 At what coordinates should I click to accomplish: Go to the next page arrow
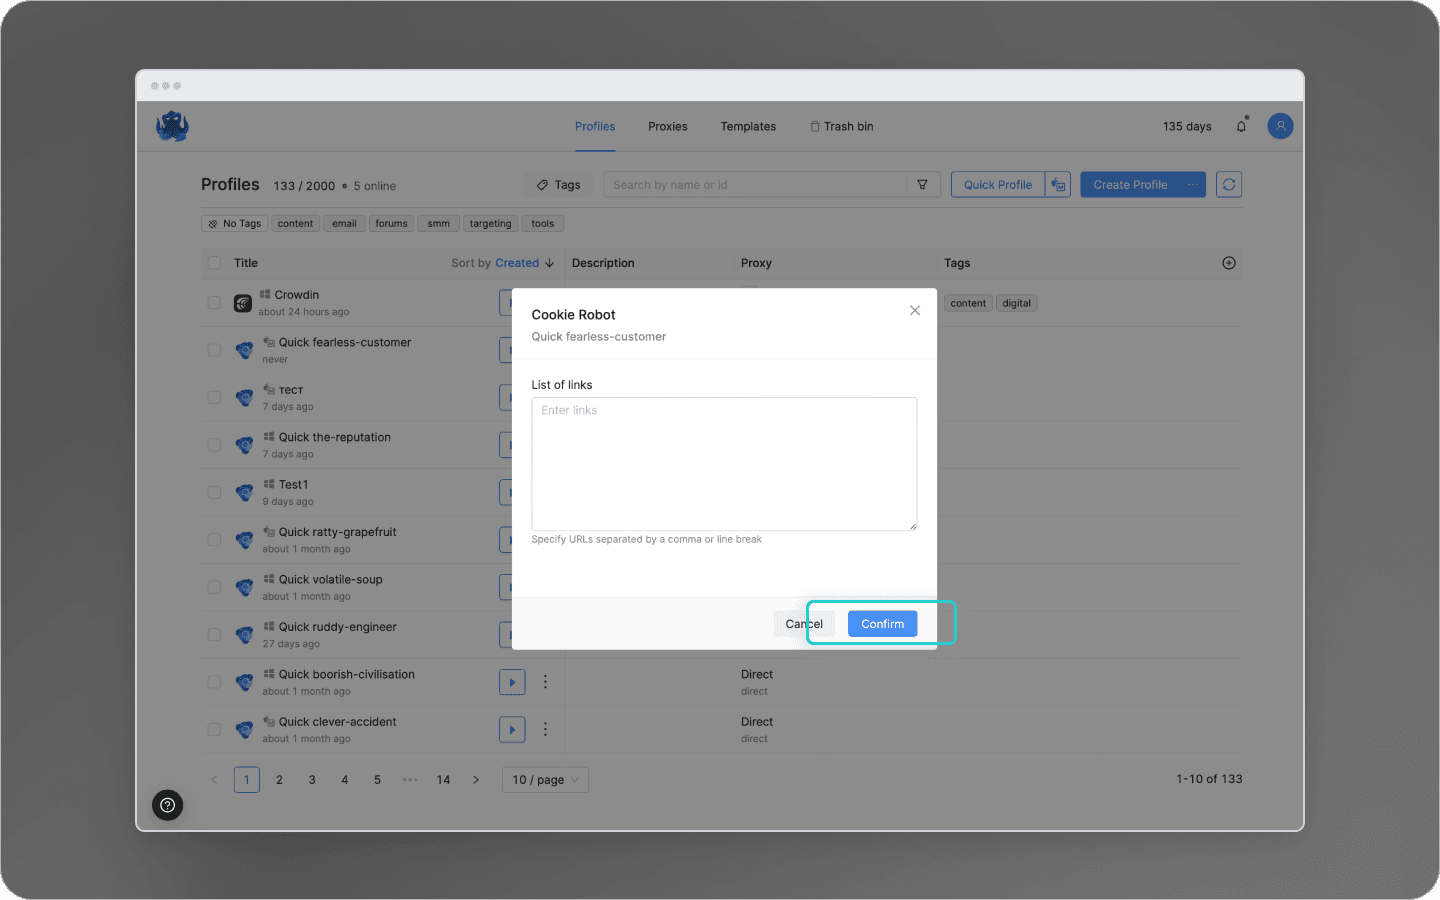476,780
